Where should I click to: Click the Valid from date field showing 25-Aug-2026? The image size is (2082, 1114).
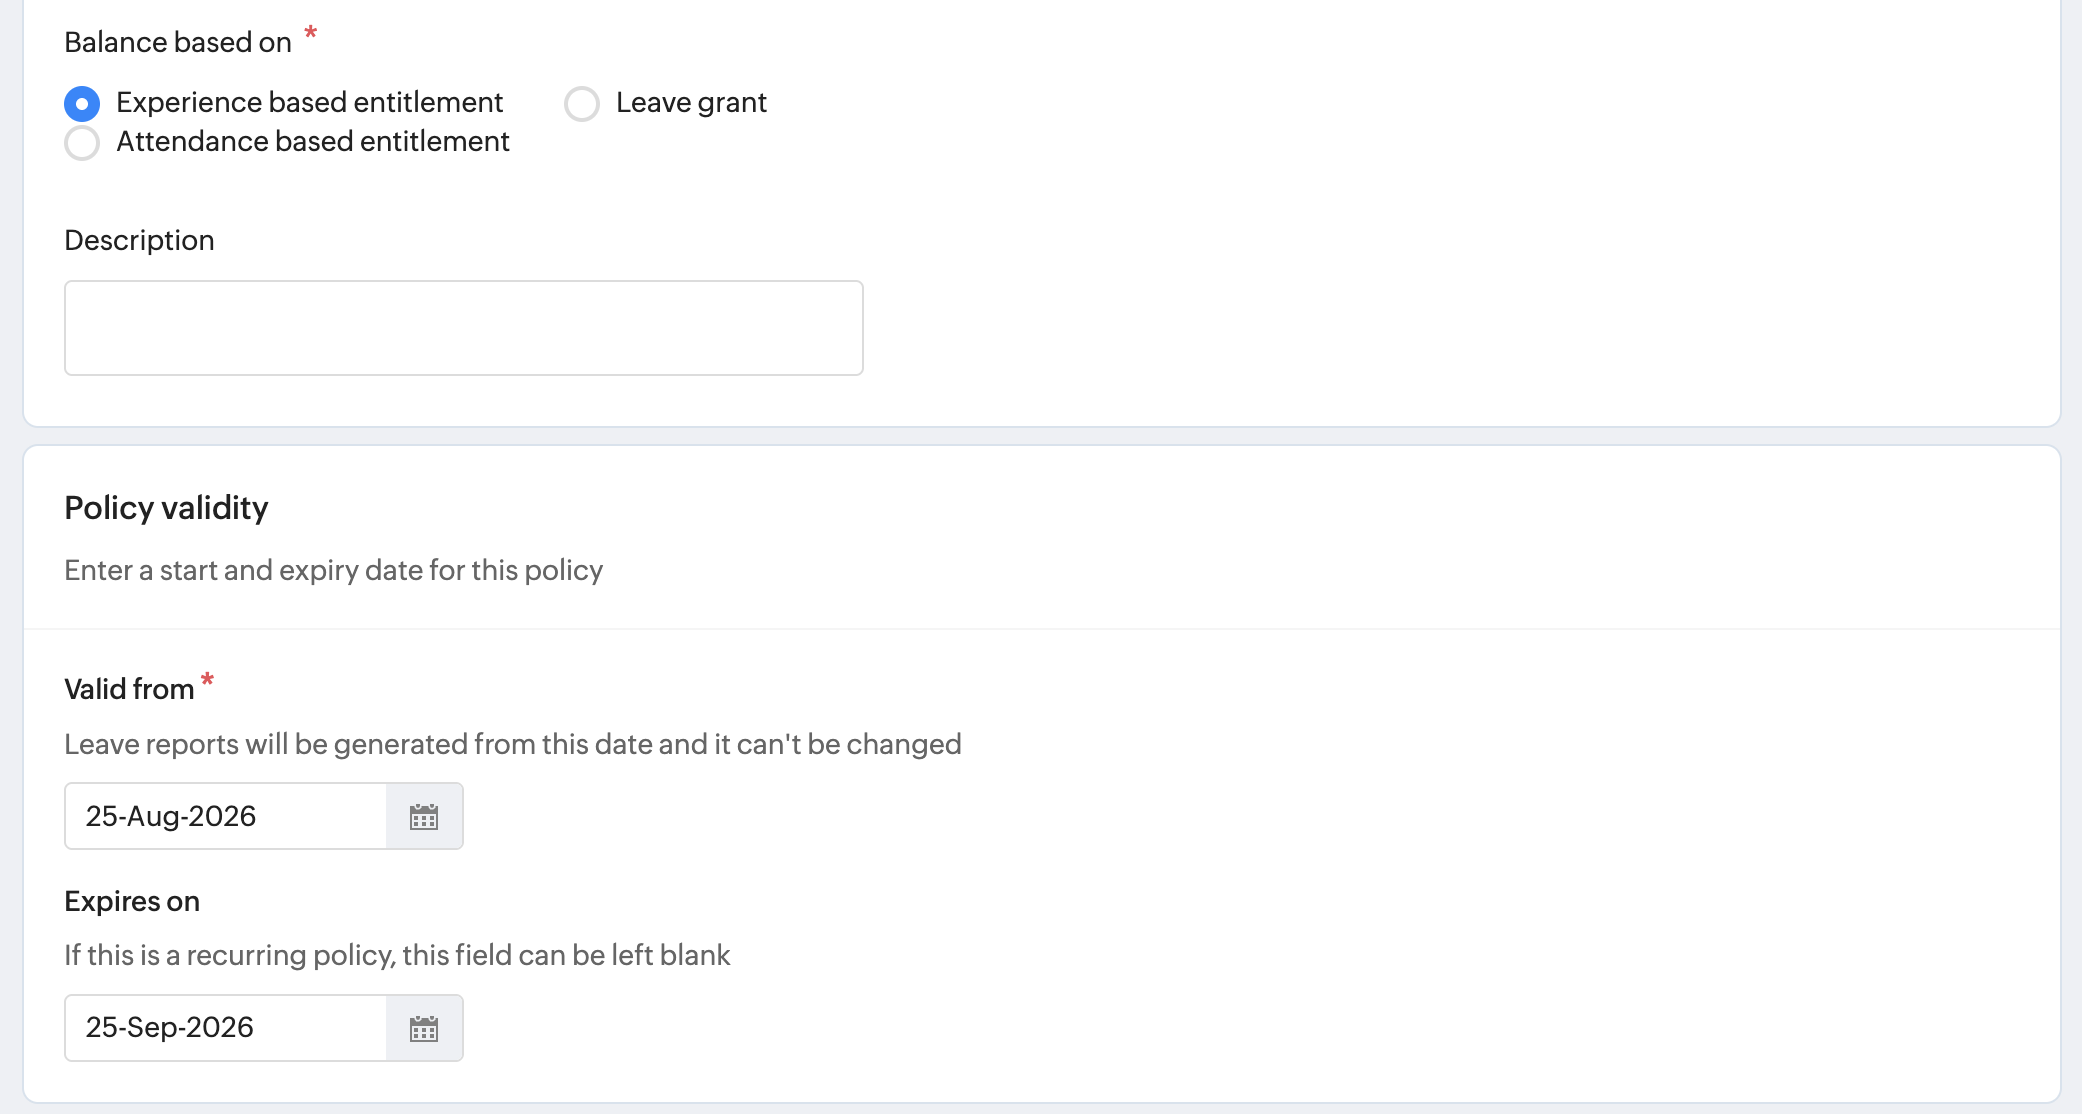226,817
